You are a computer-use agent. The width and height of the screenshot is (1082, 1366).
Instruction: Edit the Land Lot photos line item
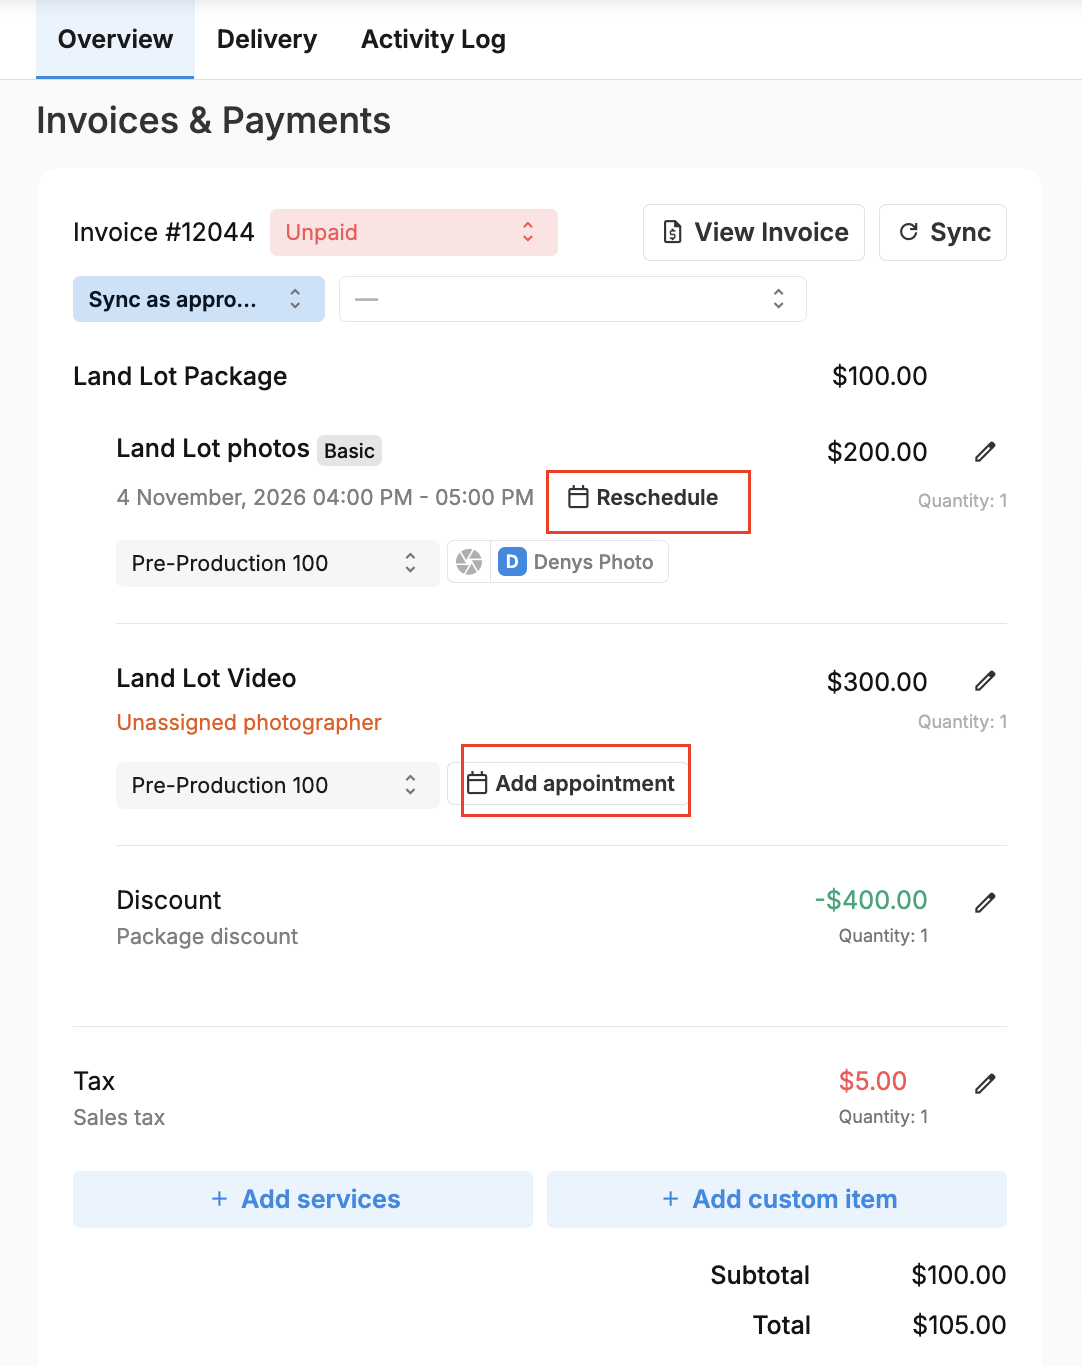pyautogui.click(x=985, y=452)
